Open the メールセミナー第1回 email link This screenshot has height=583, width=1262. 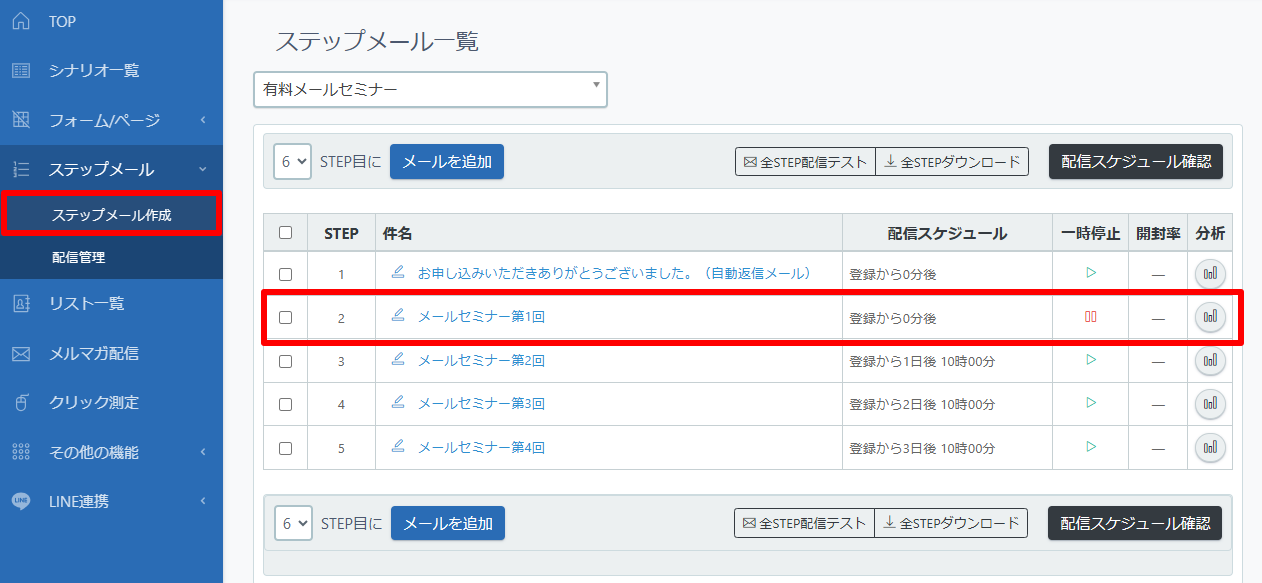click(x=481, y=316)
